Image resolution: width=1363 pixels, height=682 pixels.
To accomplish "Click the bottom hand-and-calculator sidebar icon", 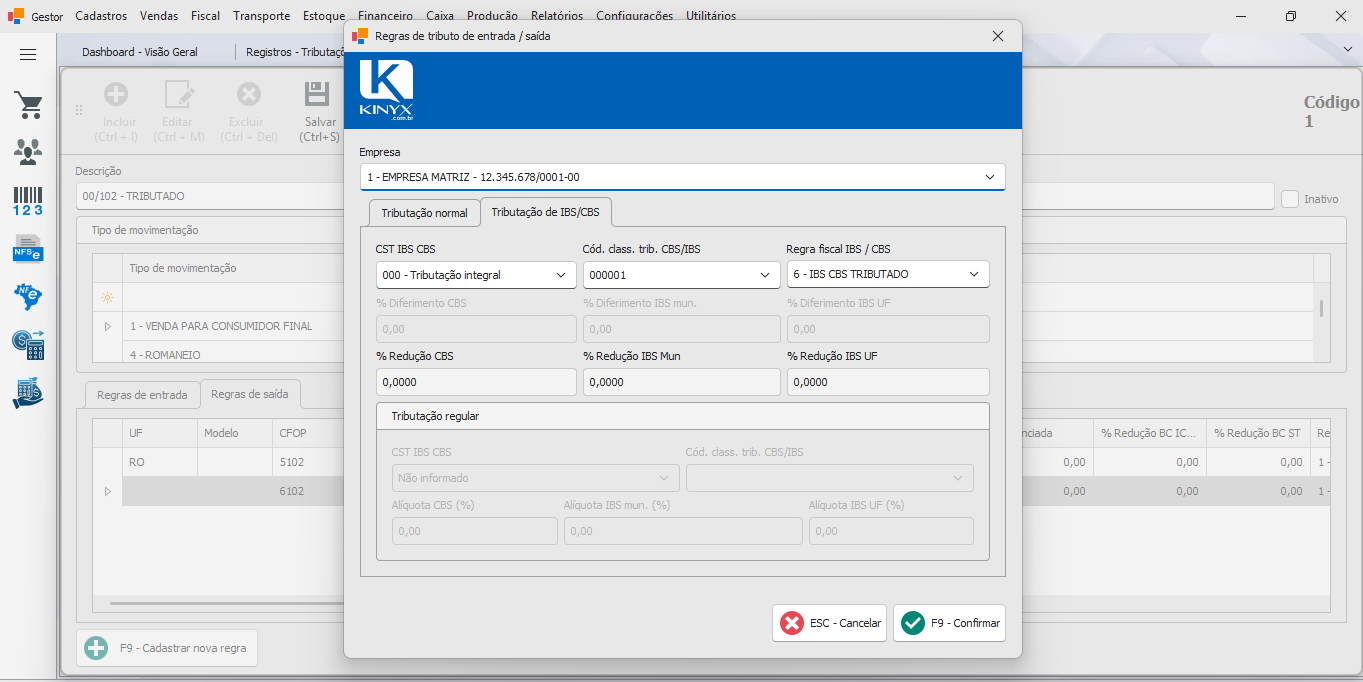I will [28, 392].
